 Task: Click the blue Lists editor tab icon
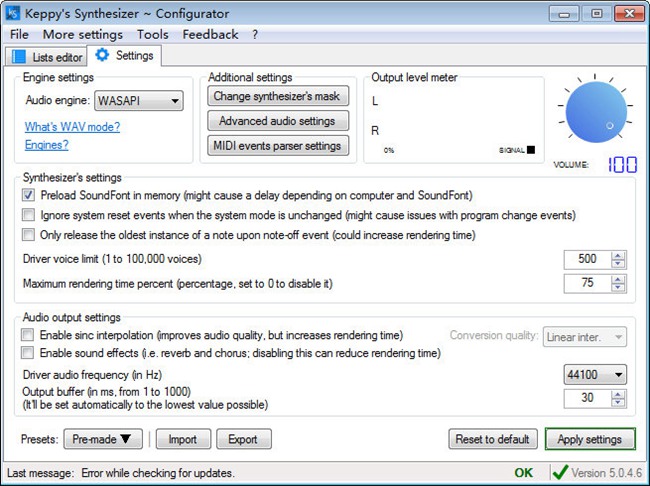pyautogui.click(x=19, y=57)
